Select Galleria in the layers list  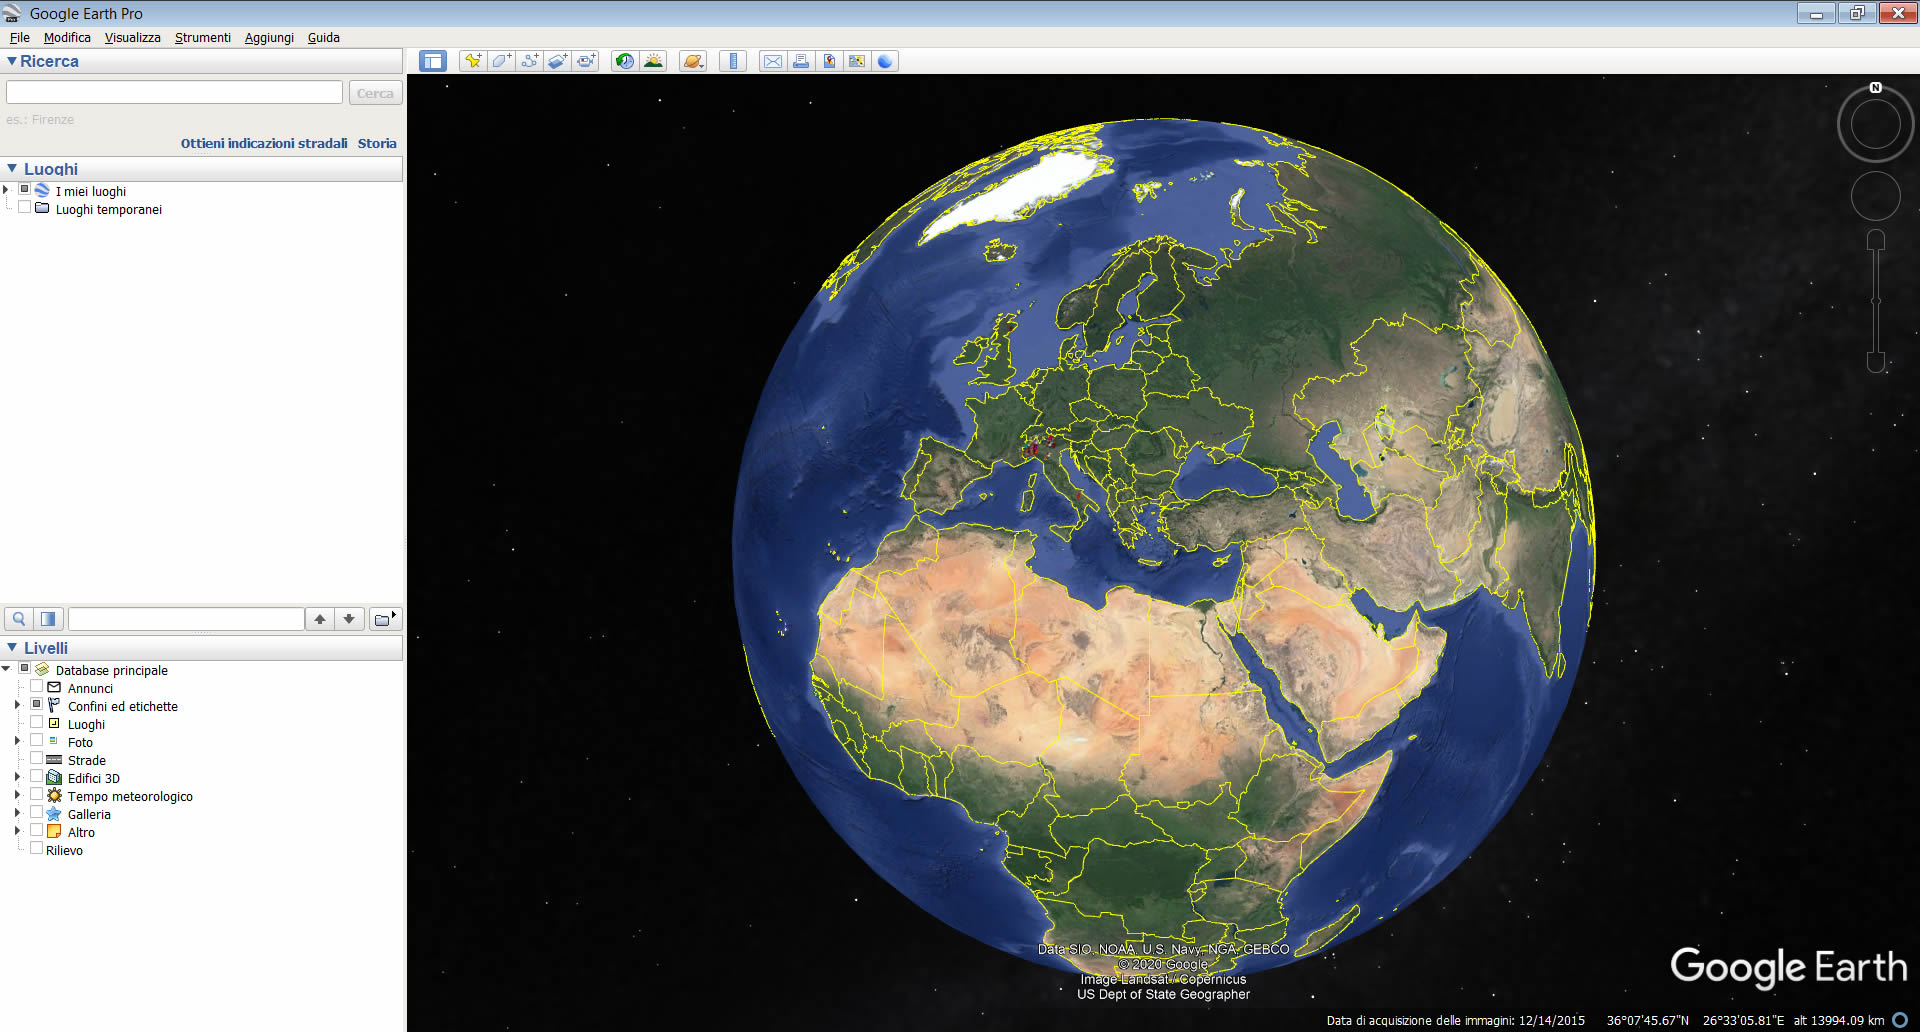pos(89,814)
